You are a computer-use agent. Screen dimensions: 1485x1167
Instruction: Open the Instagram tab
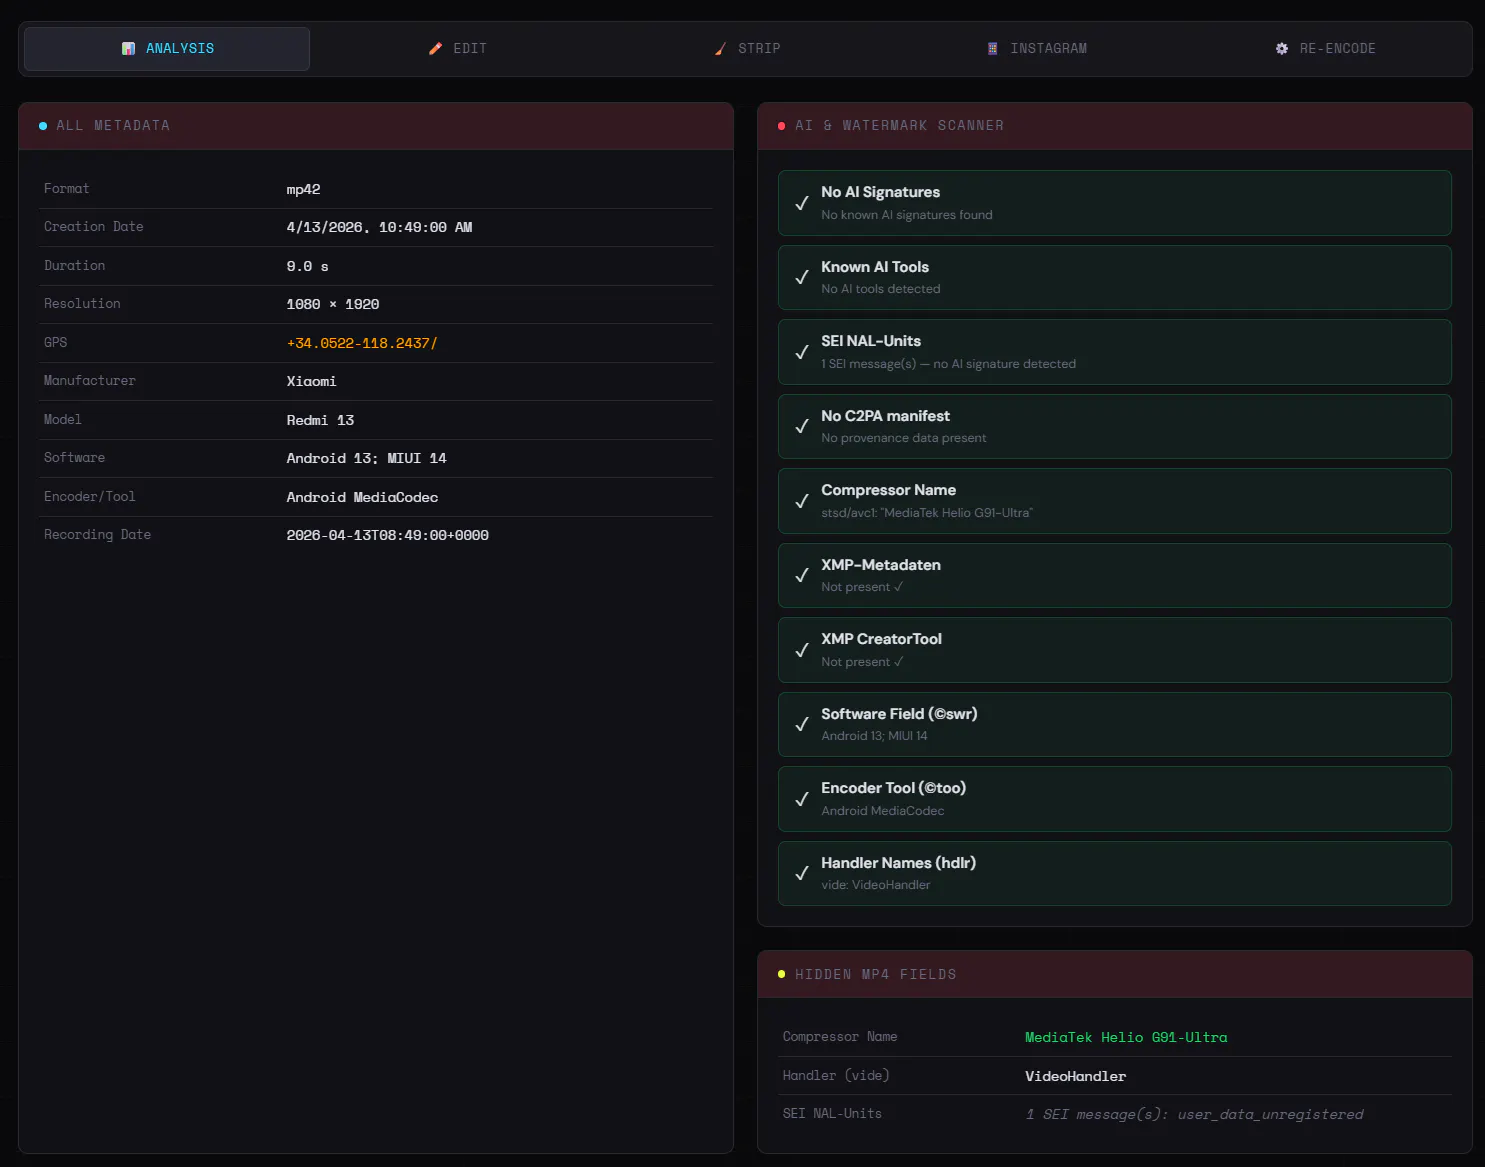1037,49
